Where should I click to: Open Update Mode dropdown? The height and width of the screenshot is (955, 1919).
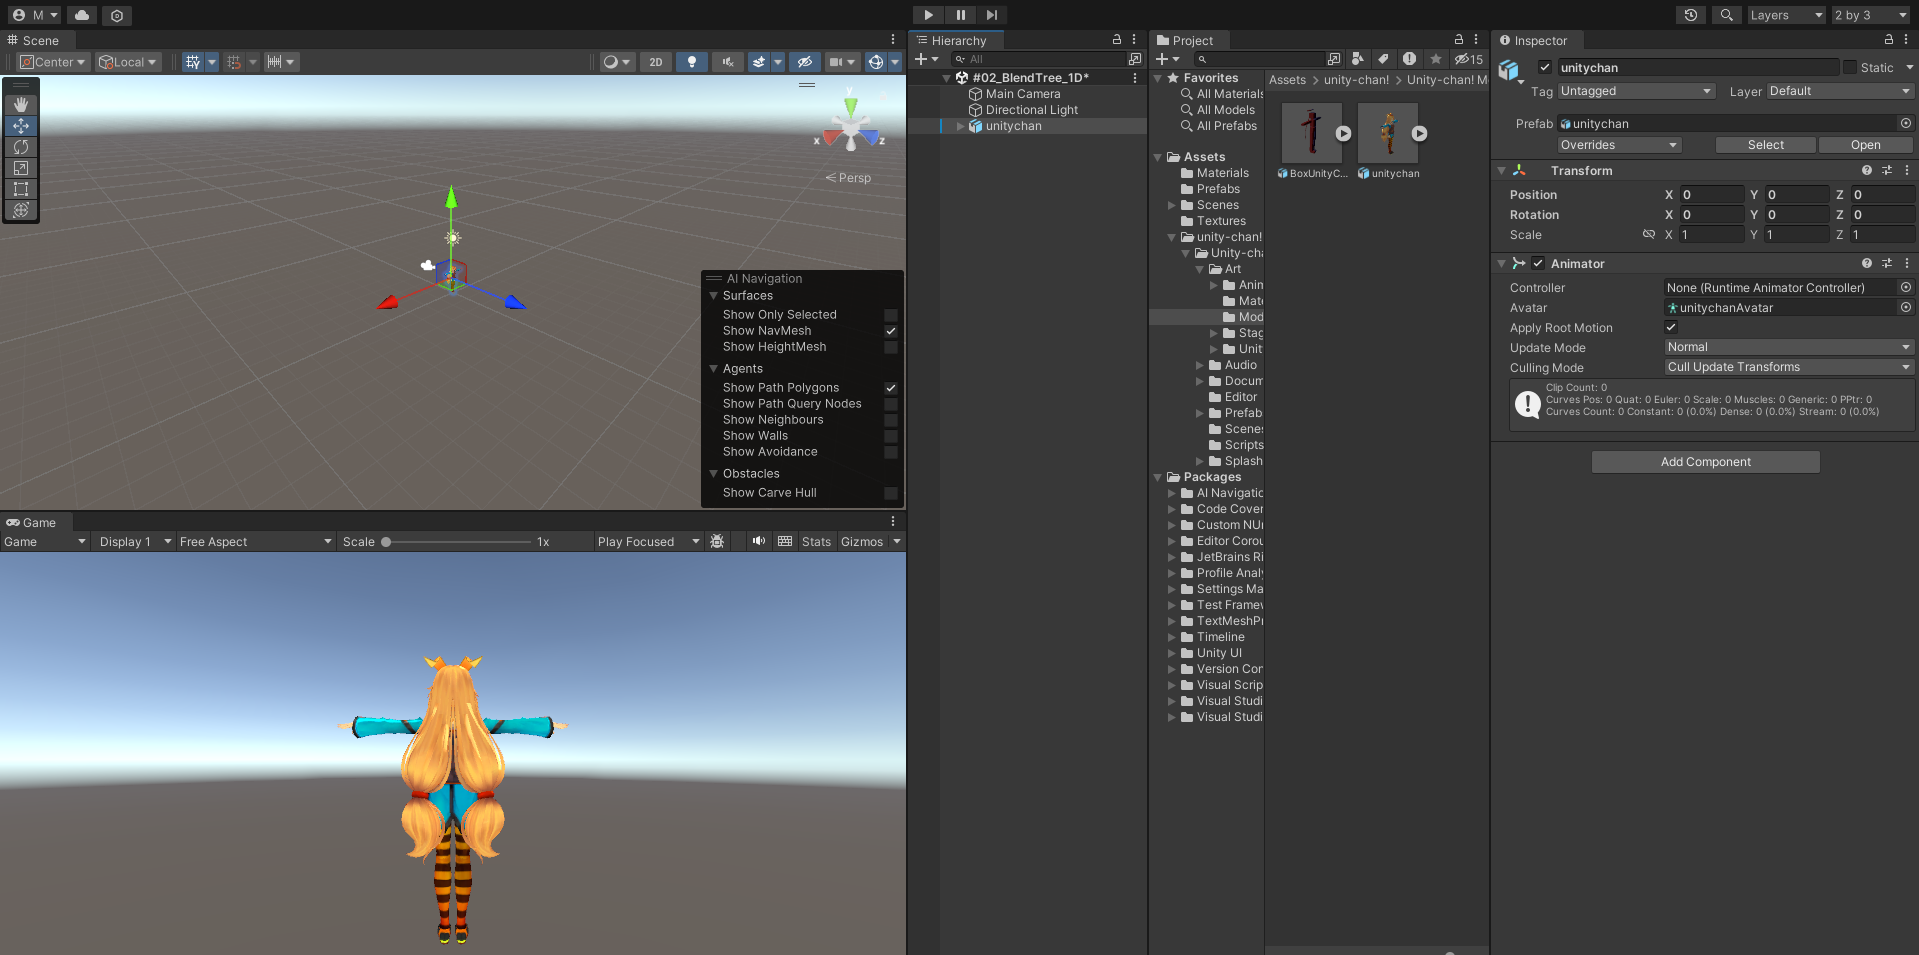[x=1789, y=347]
